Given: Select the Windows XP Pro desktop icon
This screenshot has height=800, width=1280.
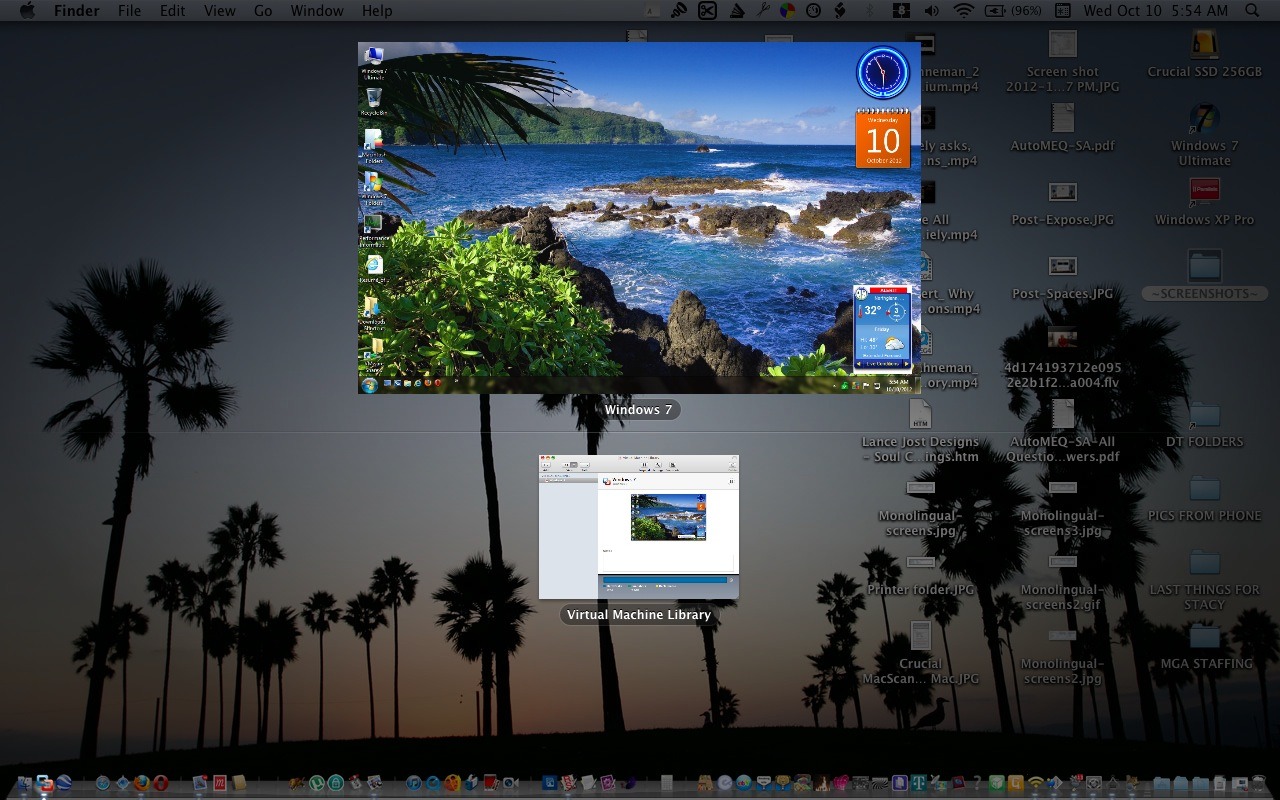Looking at the screenshot, I should 1204,192.
